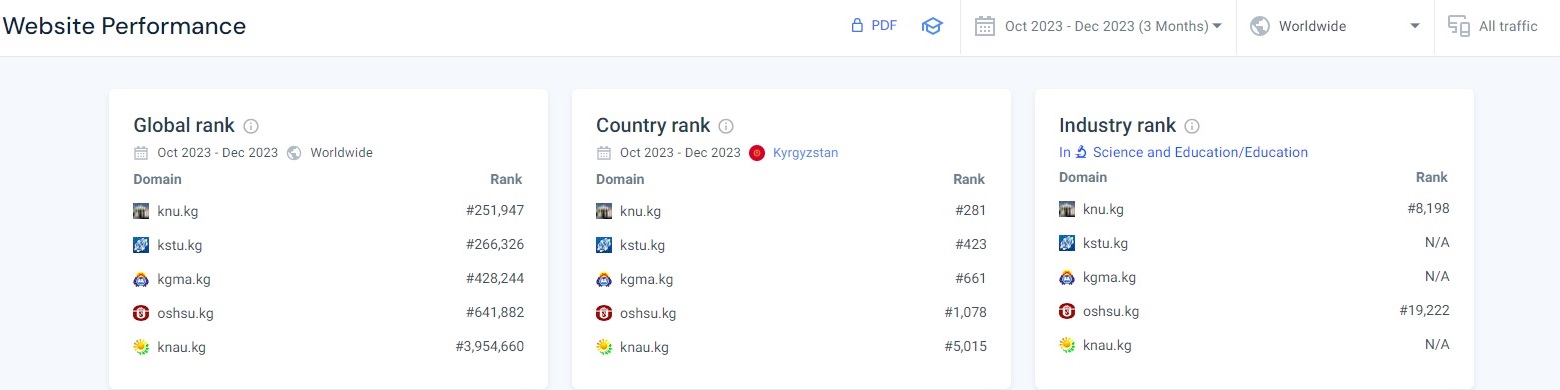The image size is (1560, 390).
Task: Open the Worldwide country dropdown
Action: point(1336,26)
